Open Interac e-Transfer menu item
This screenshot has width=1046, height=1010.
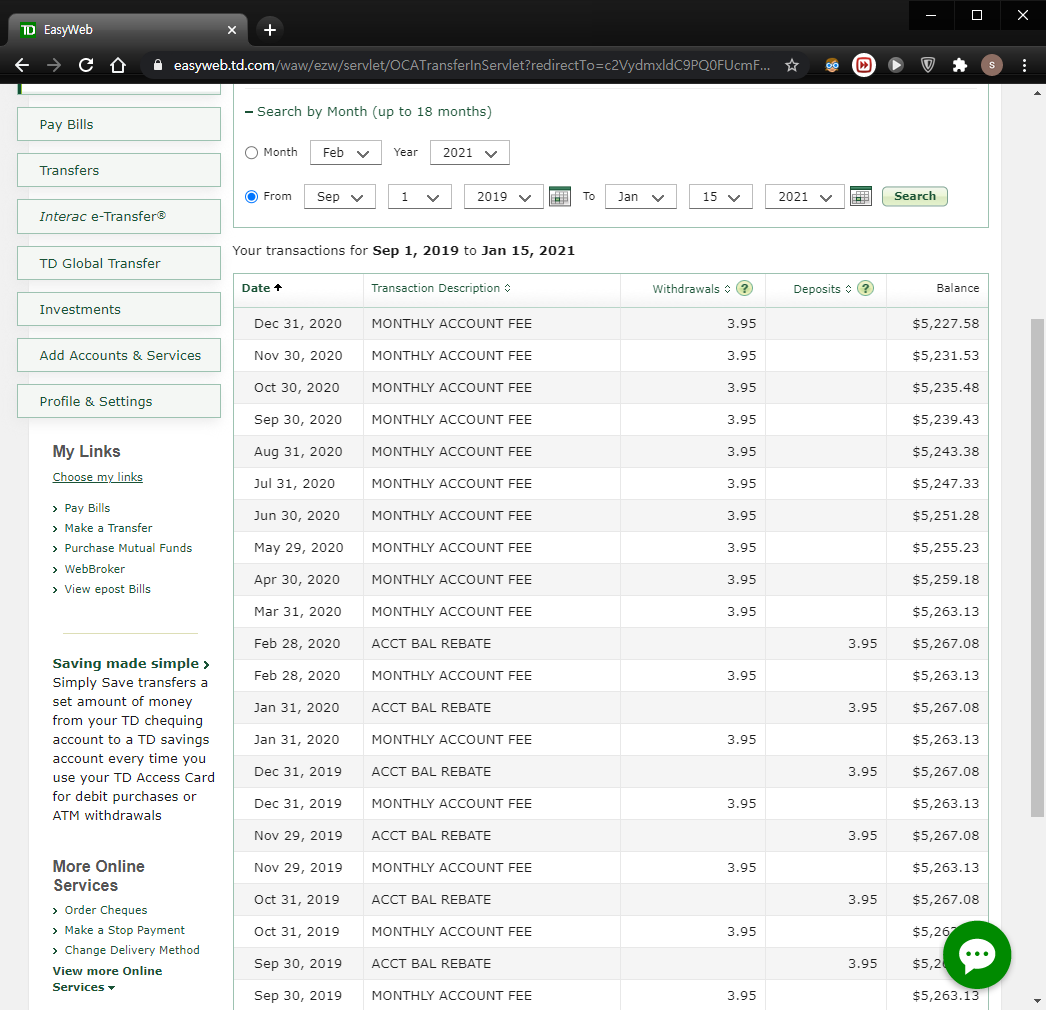(119, 216)
